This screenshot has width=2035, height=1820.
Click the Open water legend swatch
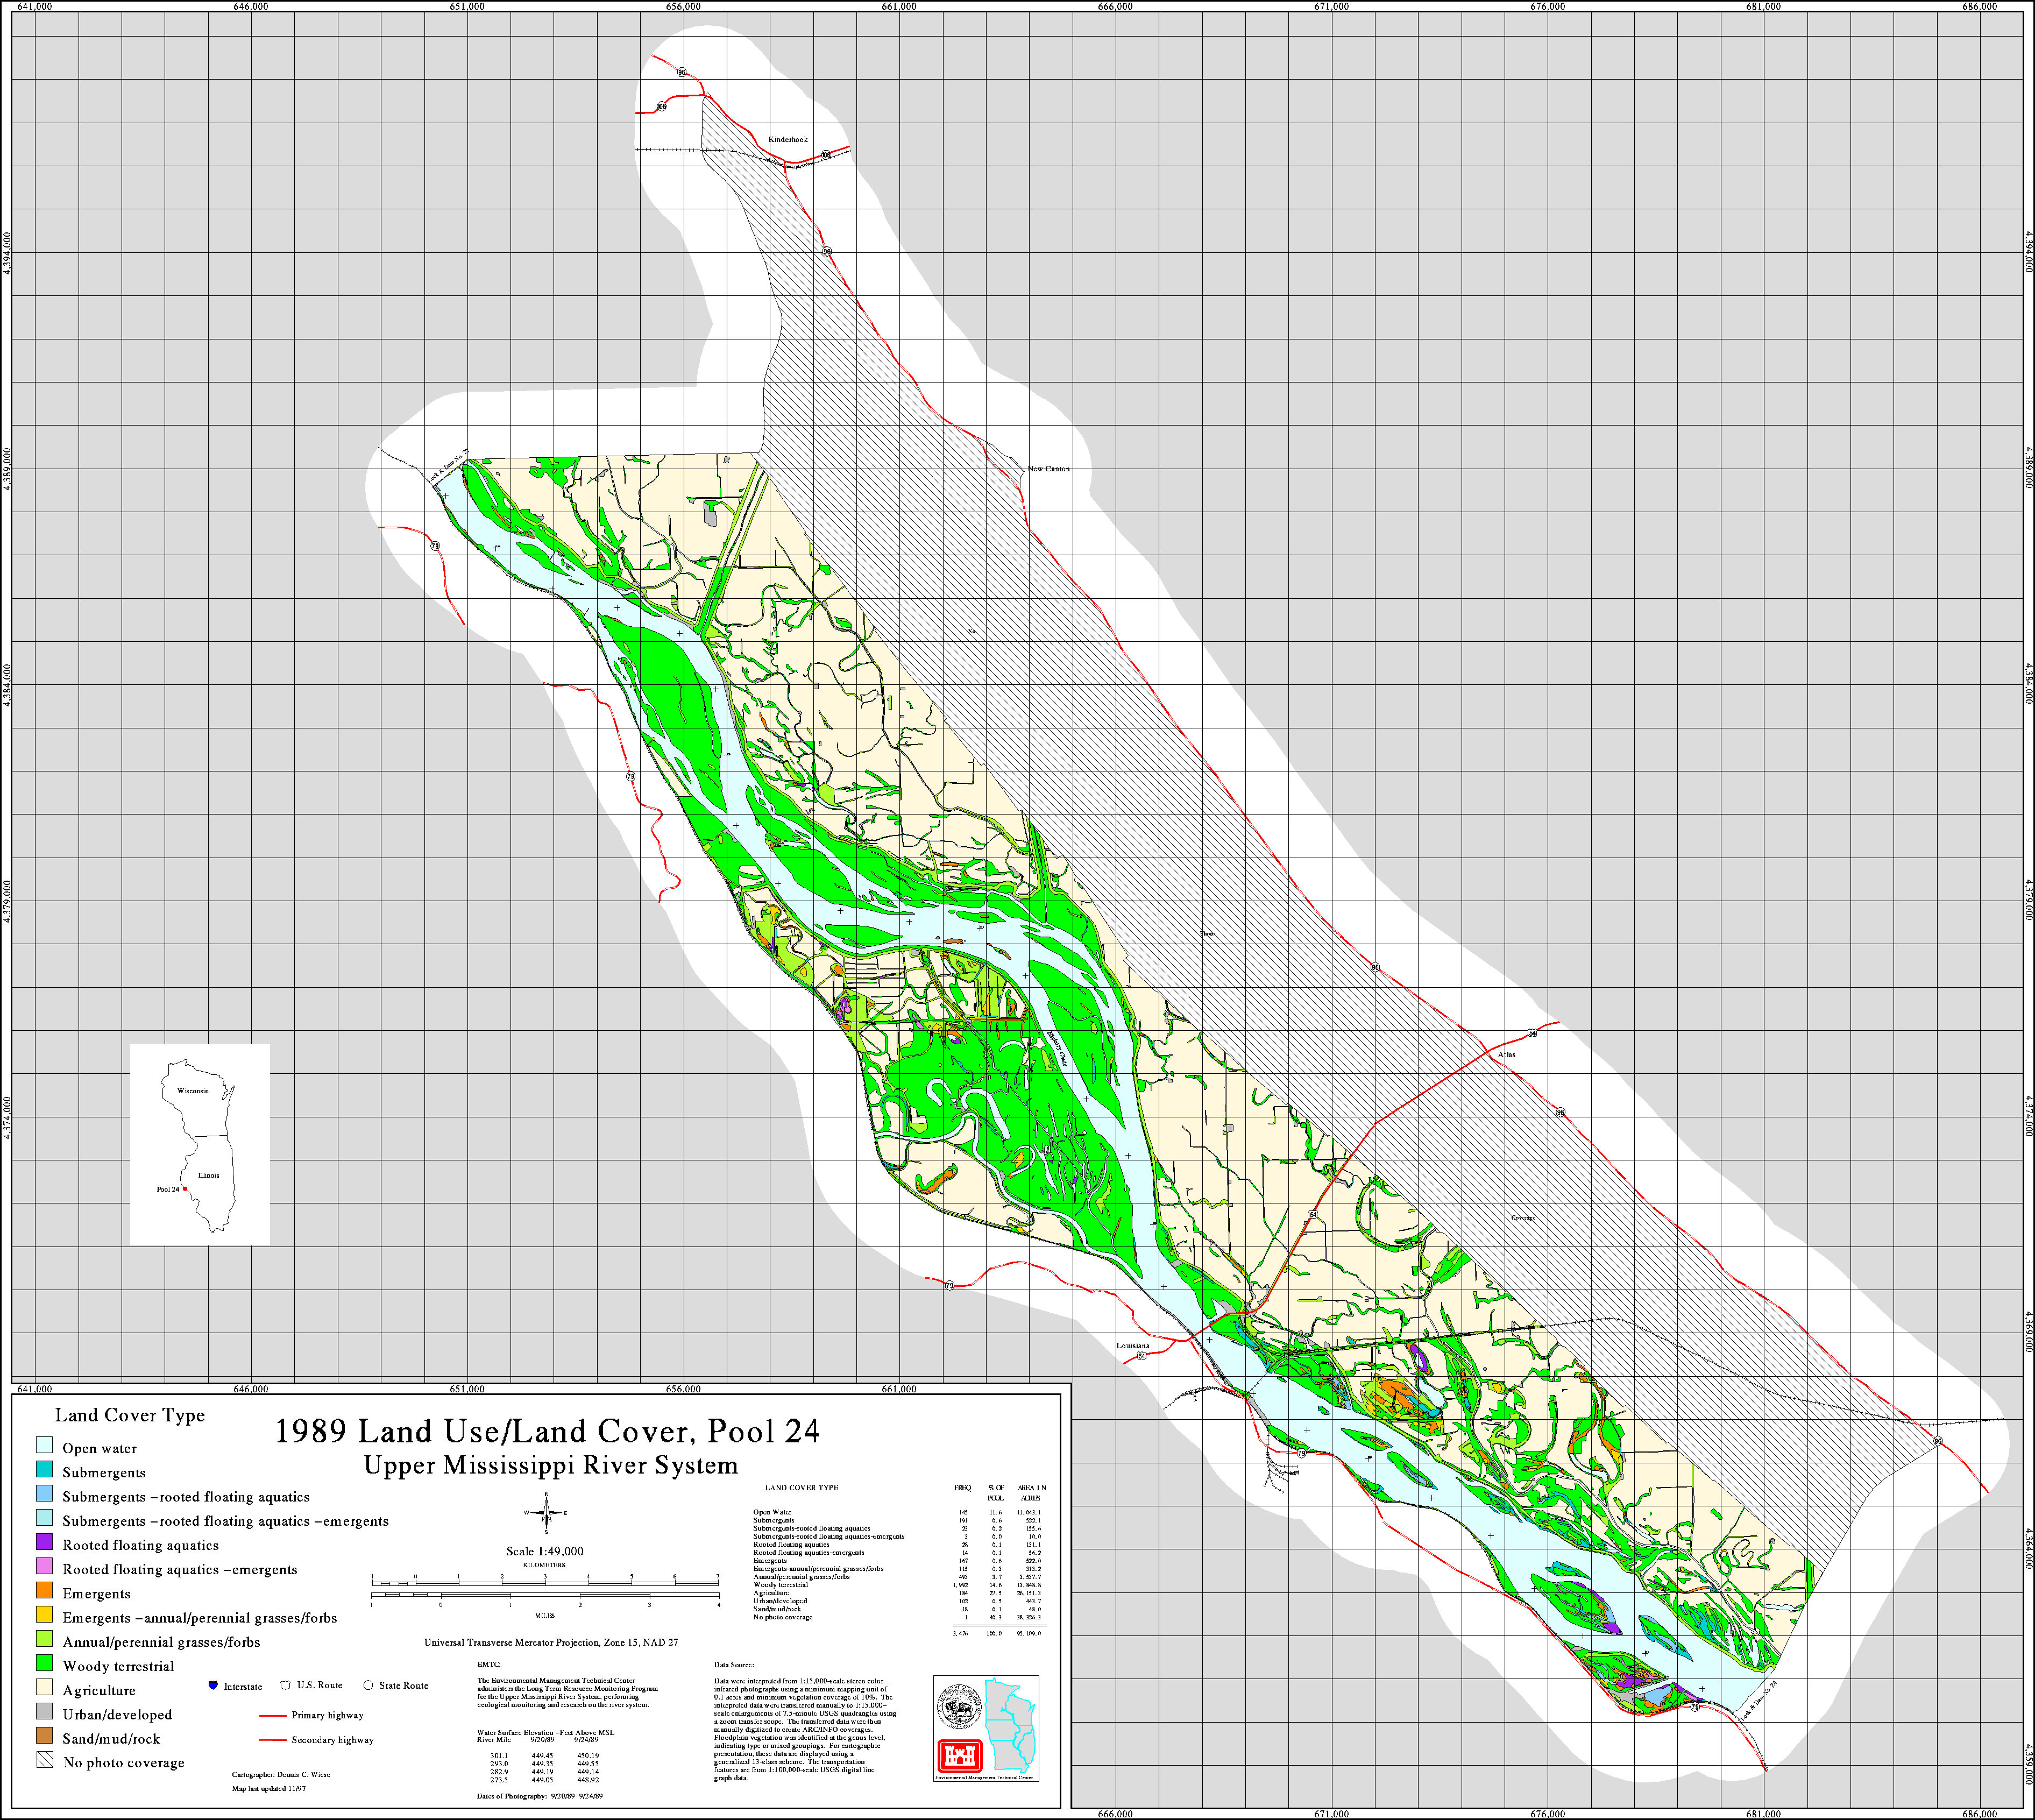(44, 1445)
